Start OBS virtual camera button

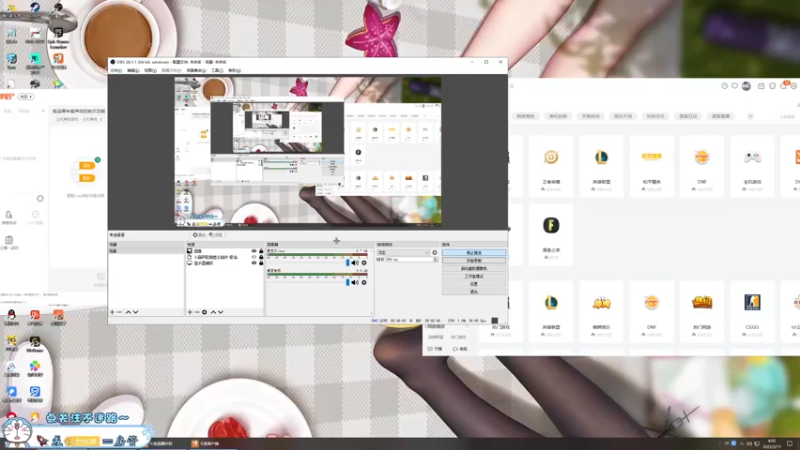(x=474, y=268)
